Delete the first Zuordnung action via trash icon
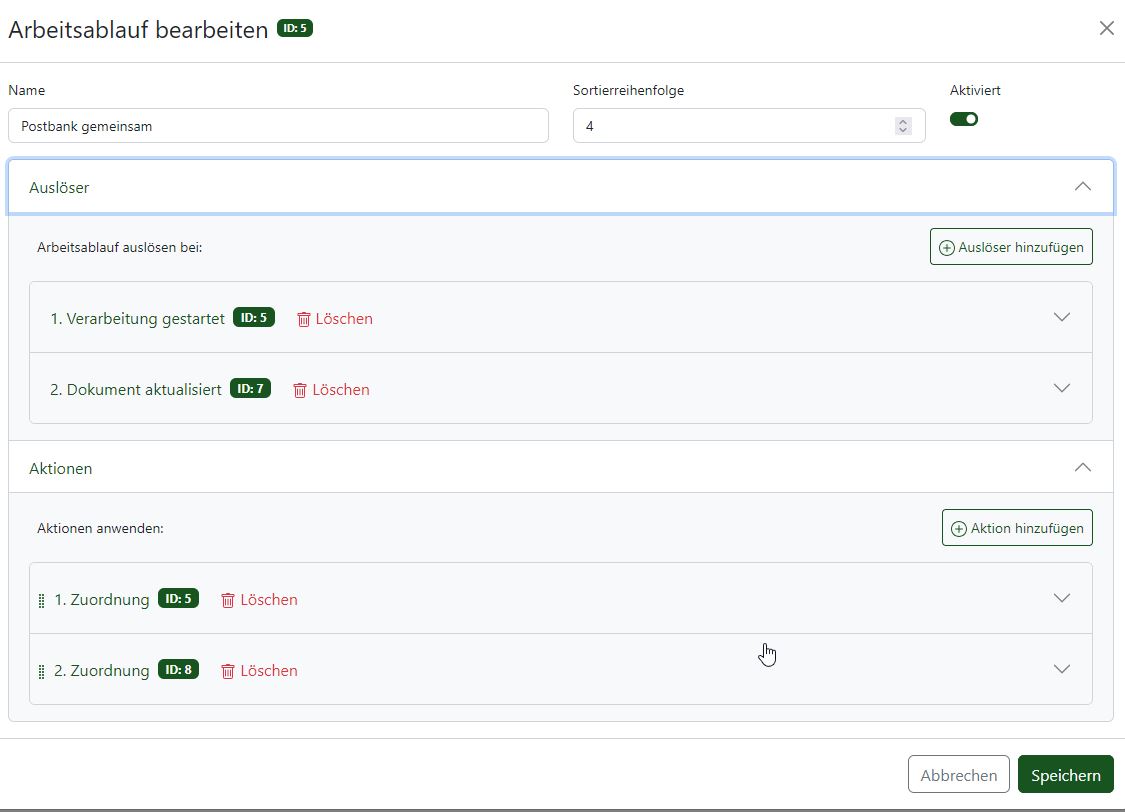Screen dimensions: 1125x812 tap(228, 600)
